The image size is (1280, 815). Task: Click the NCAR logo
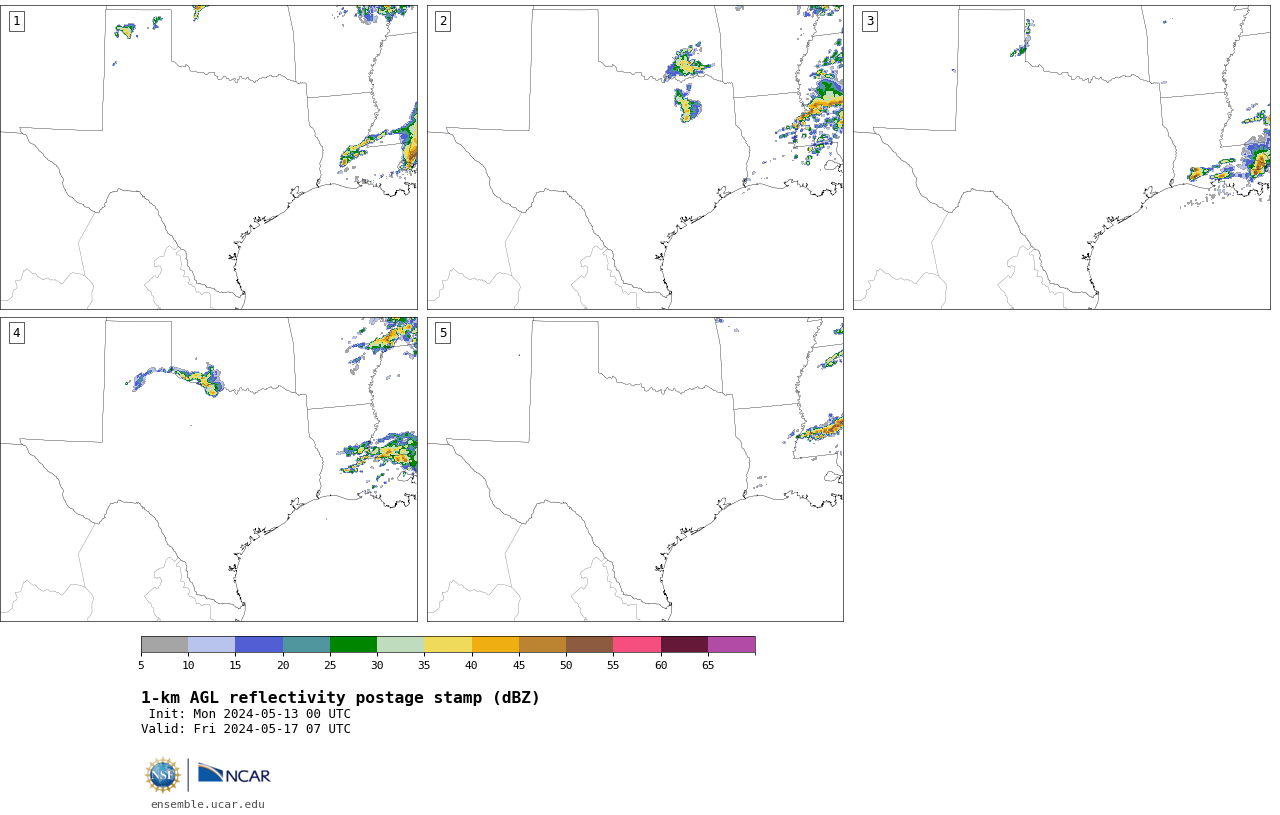click(x=234, y=774)
